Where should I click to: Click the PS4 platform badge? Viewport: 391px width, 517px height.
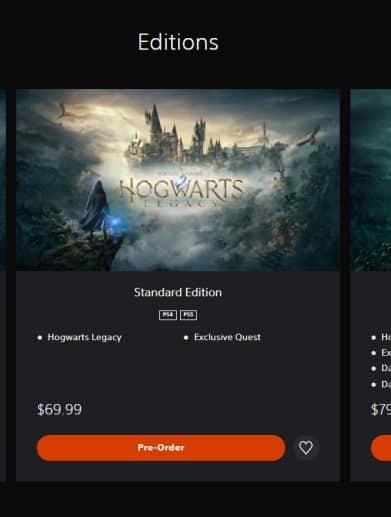(x=168, y=315)
